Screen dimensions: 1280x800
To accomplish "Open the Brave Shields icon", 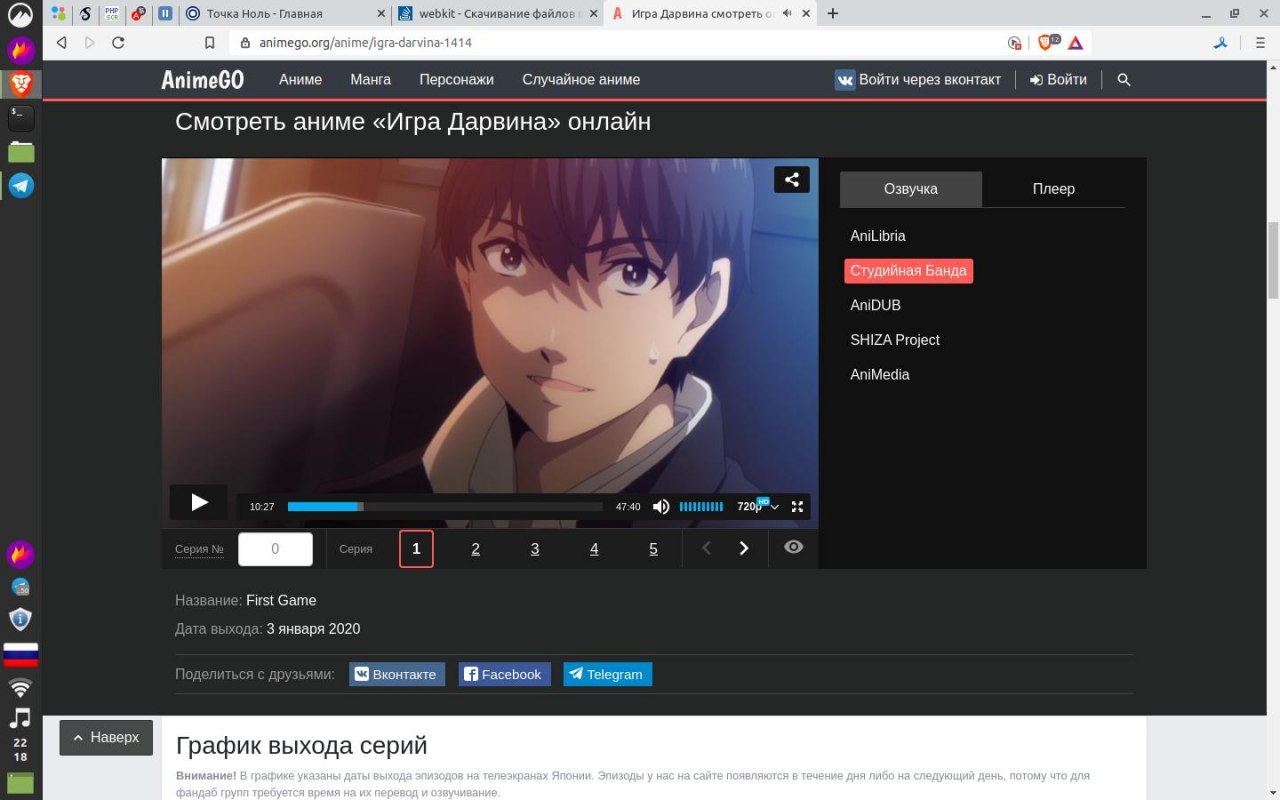I will [1046, 42].
